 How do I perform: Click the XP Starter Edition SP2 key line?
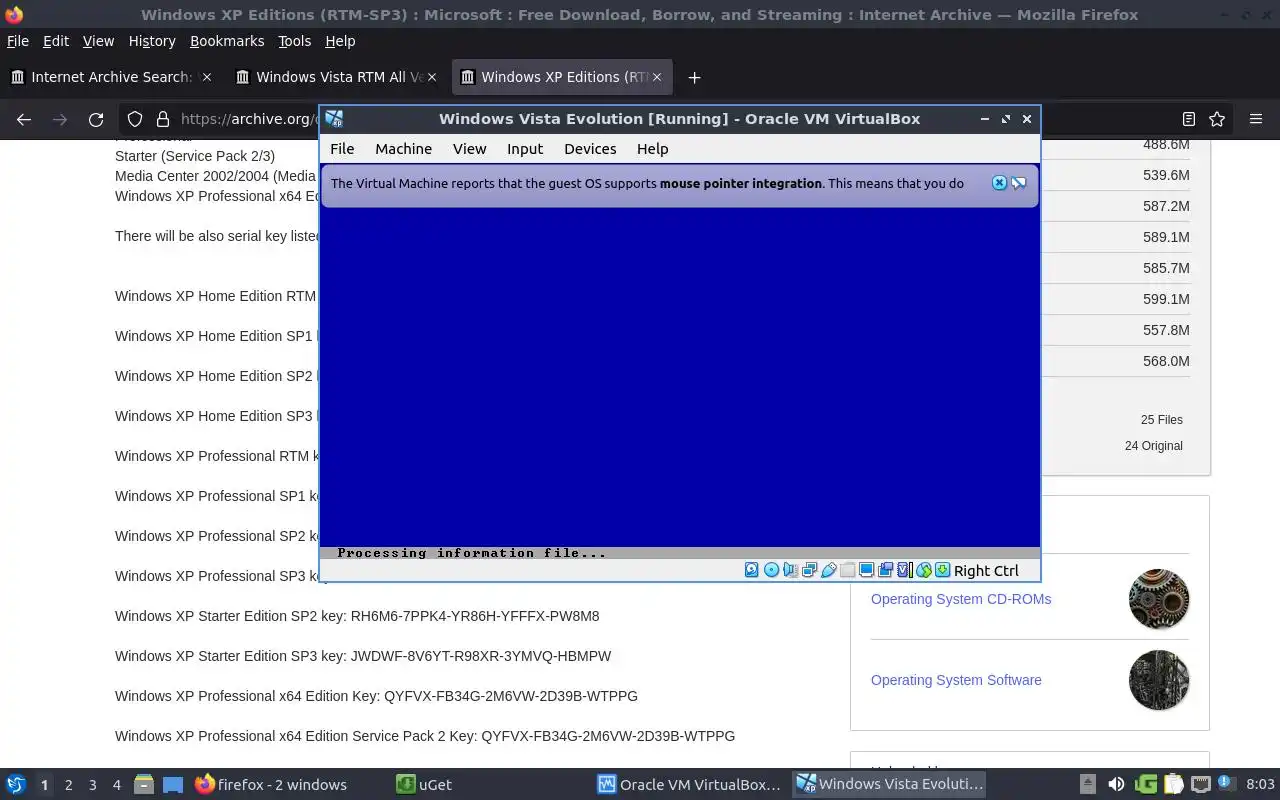point(357,616)
